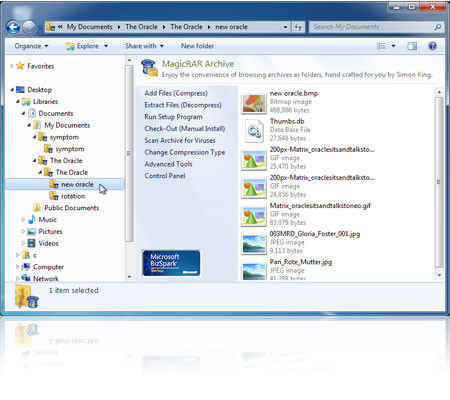Click the Pictures library icon
This screenshot has width=450, height=400.
click(32, 231)
